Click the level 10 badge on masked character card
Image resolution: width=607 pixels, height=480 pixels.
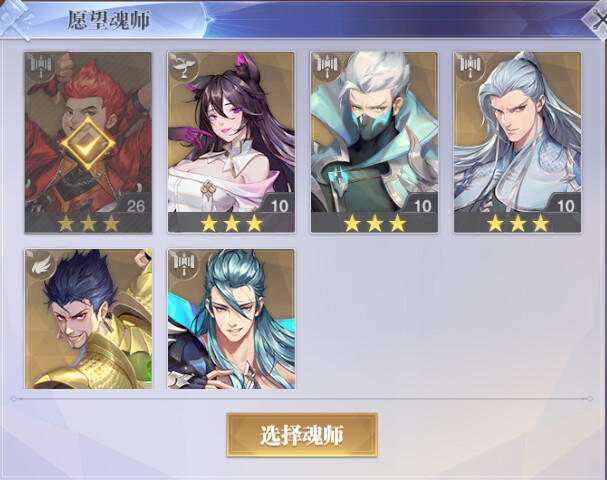(422, 206)
